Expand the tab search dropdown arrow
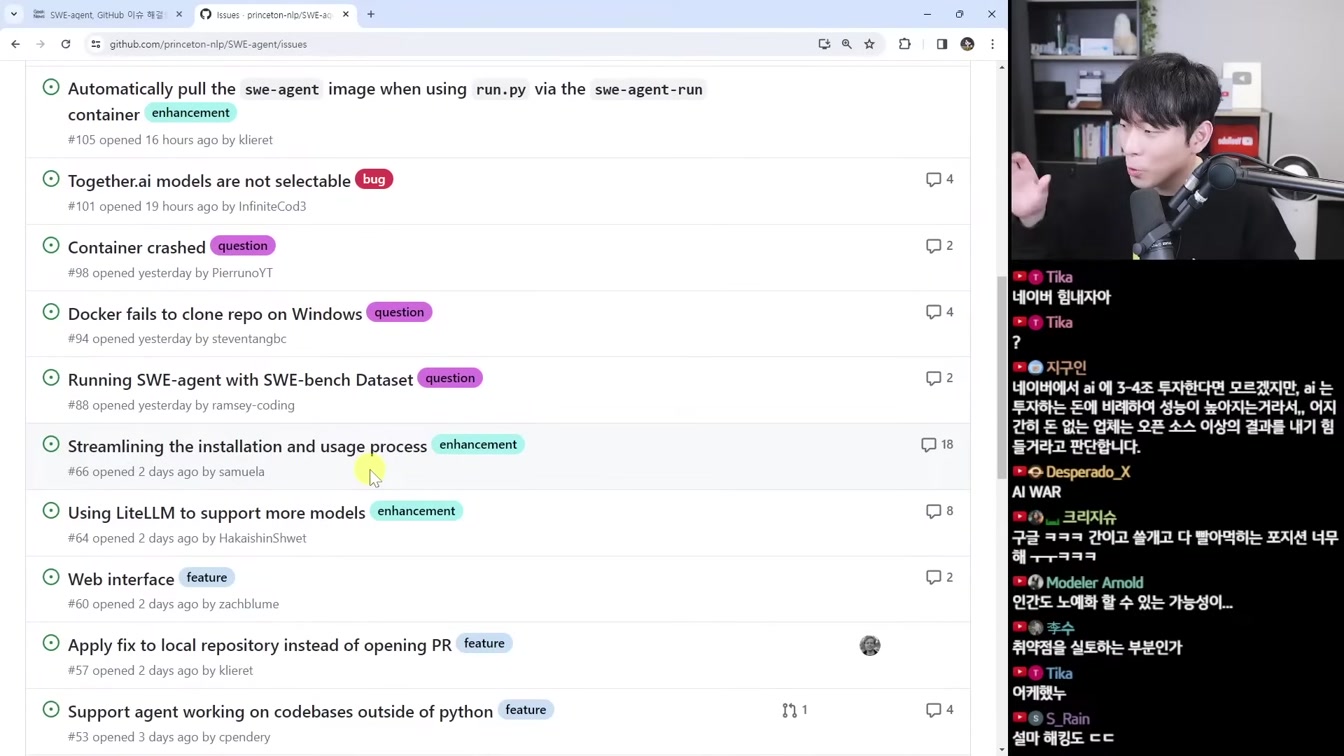This screenshot has height=756, width=1344. (14, 14)
